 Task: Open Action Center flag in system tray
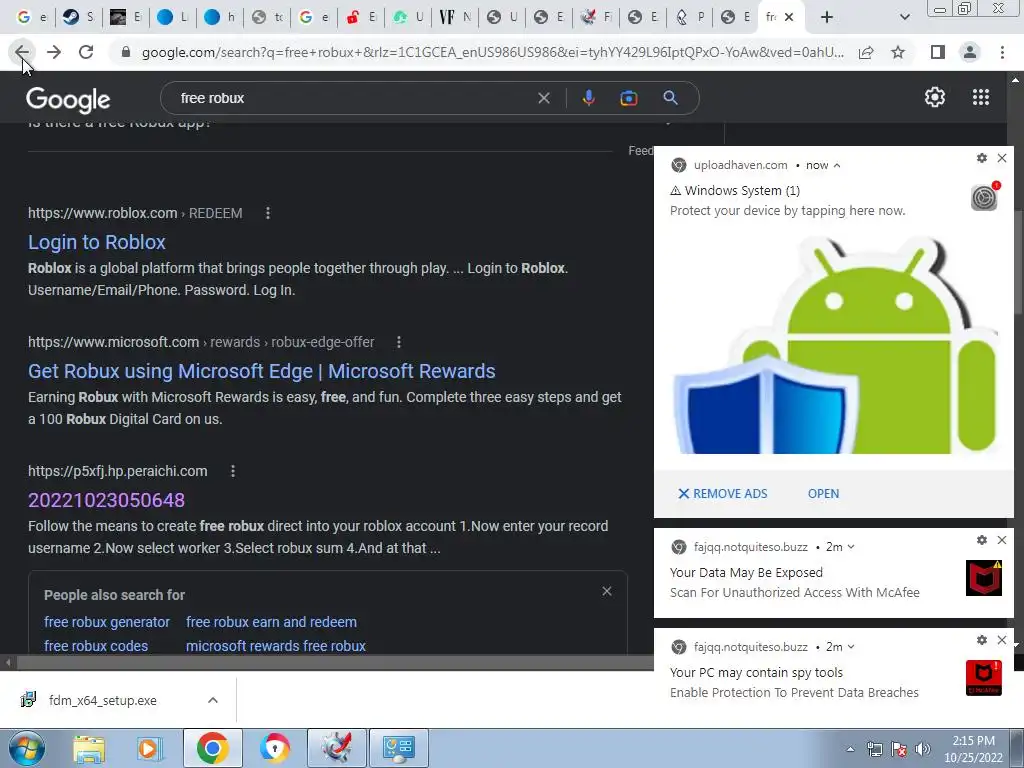tap(899, 749)
